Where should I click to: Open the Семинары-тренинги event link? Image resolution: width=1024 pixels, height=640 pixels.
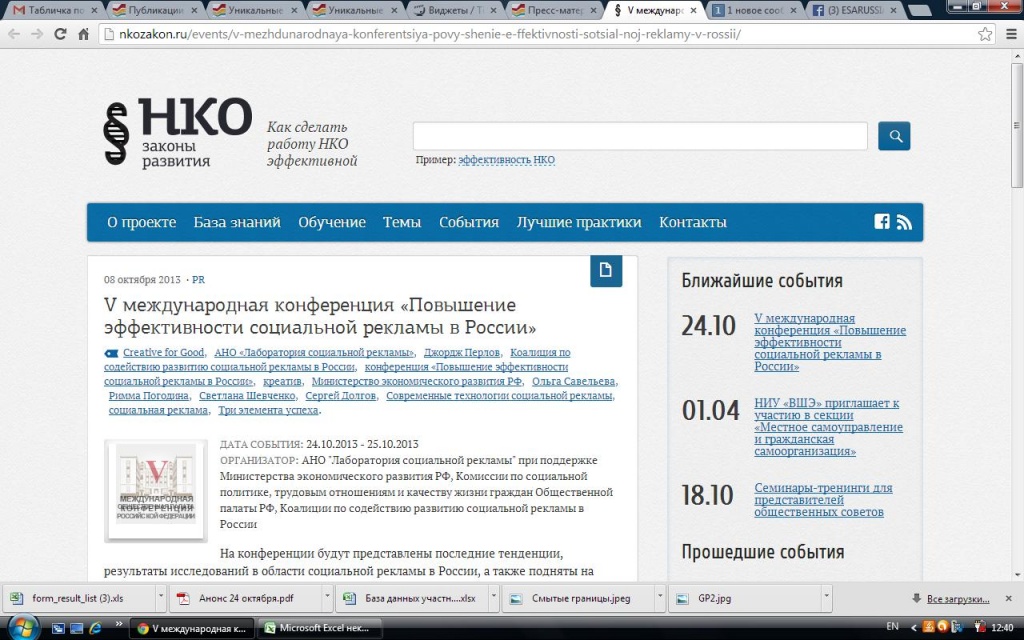point(823,500)
